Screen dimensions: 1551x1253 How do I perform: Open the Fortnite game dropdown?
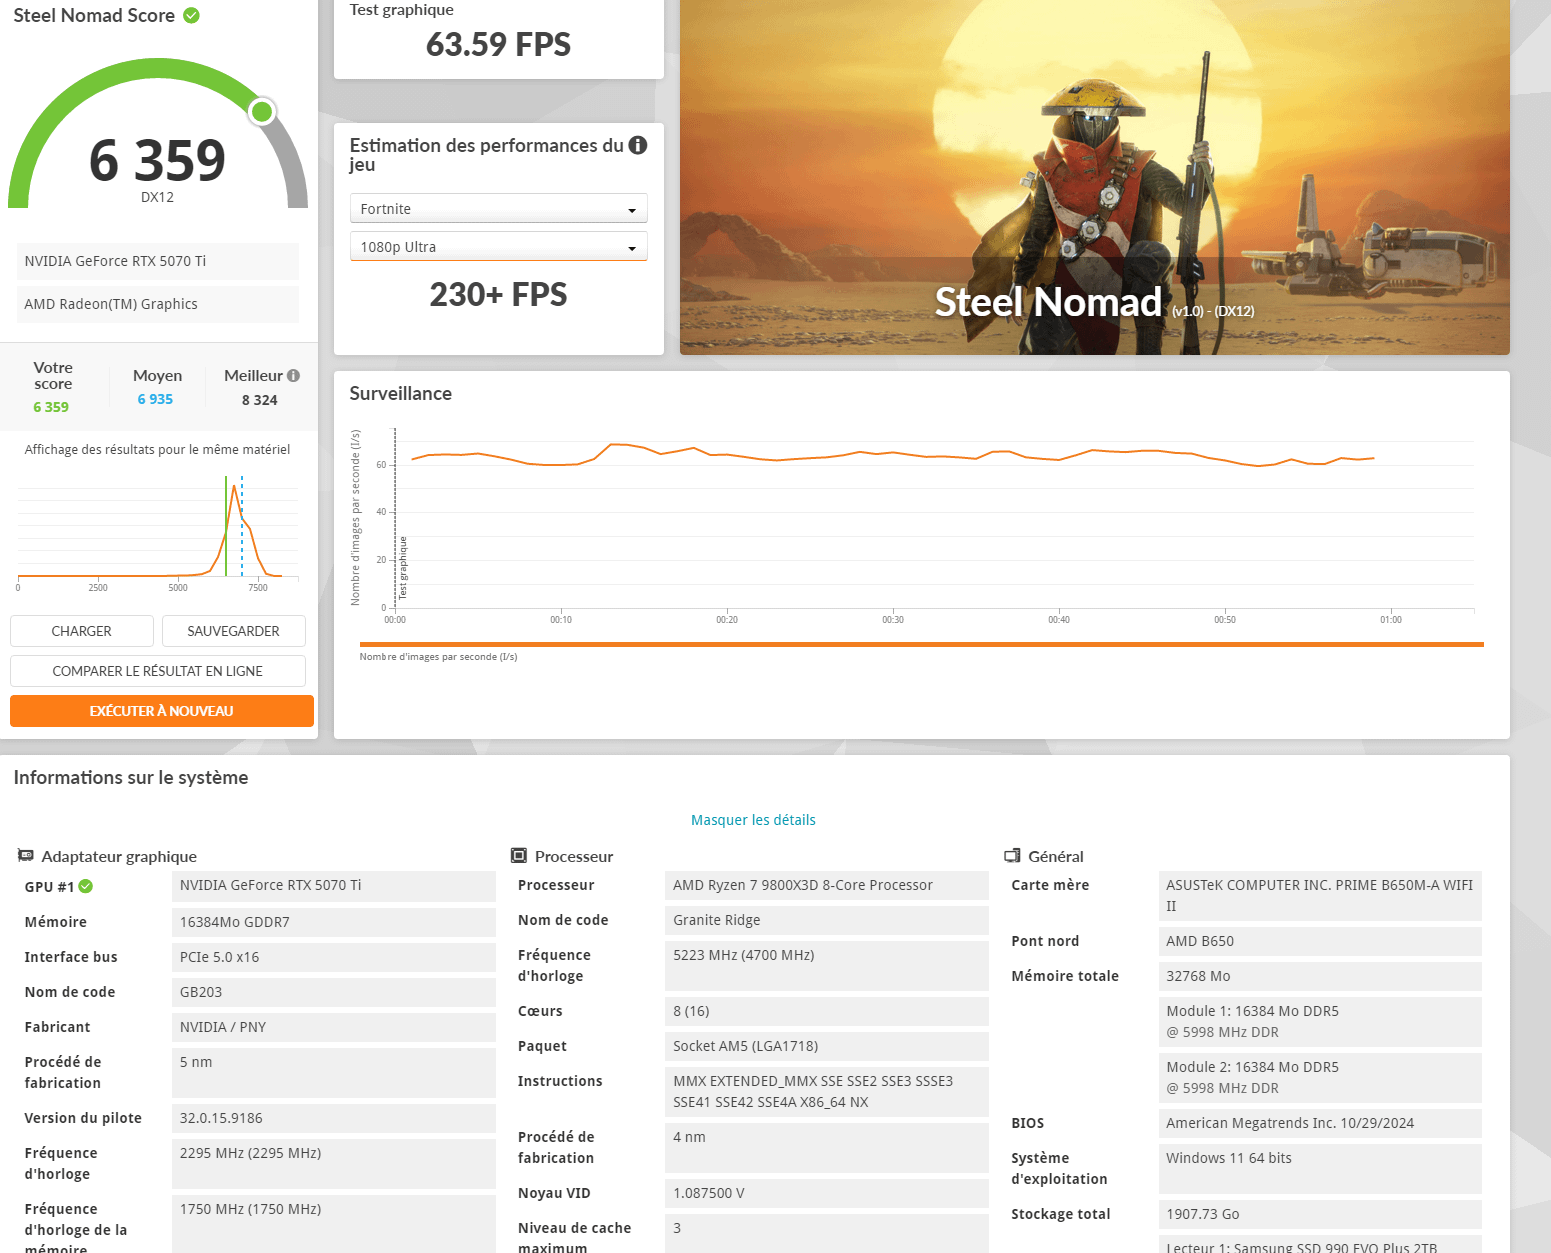click(498, 209)
